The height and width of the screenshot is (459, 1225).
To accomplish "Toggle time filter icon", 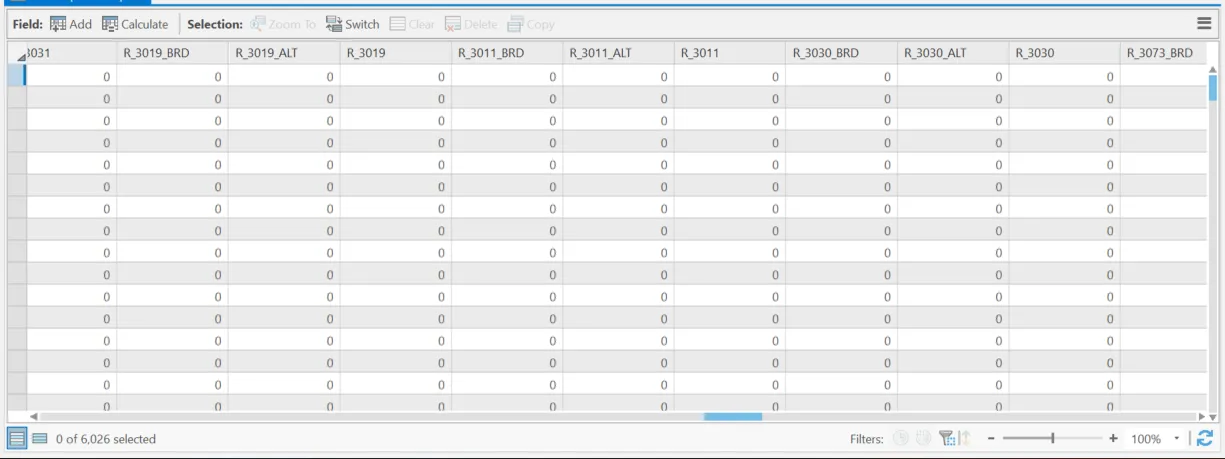I will pos(900,439).
